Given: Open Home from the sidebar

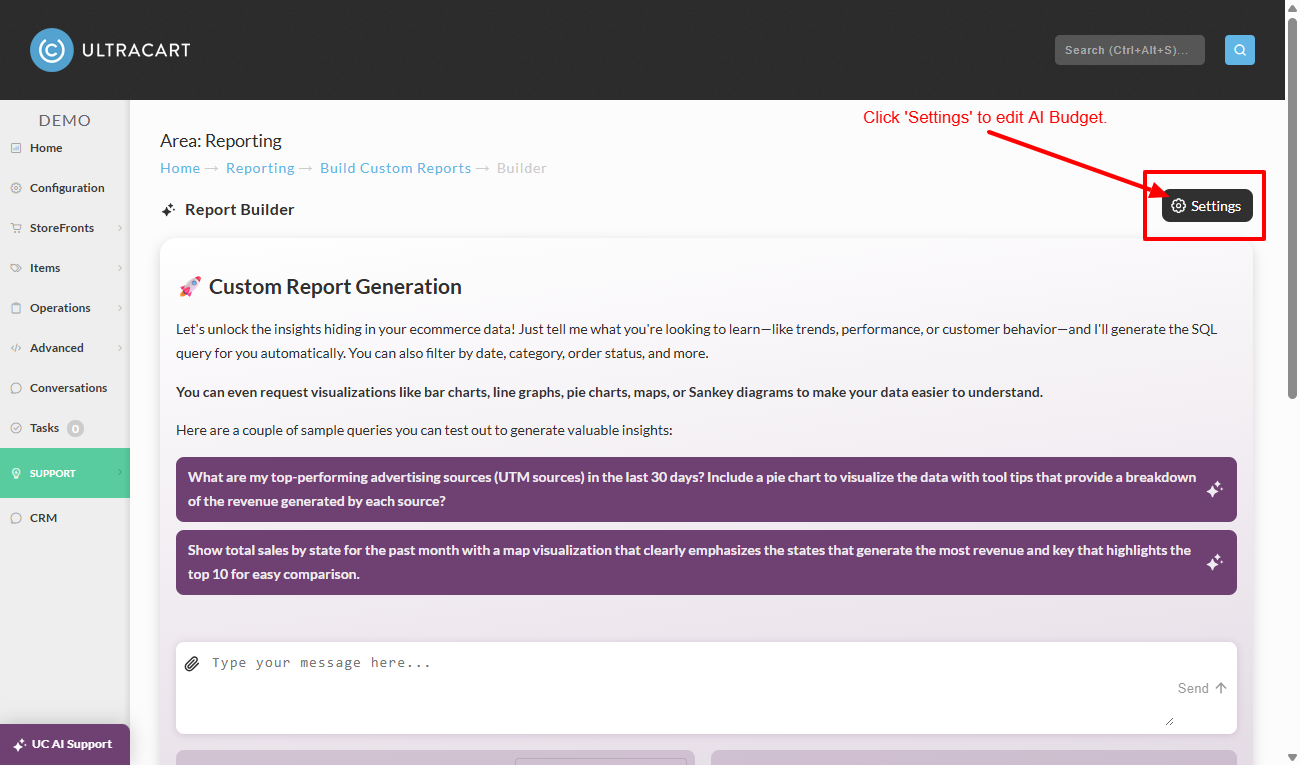Looking at the screenshot, I should [46, 148].
